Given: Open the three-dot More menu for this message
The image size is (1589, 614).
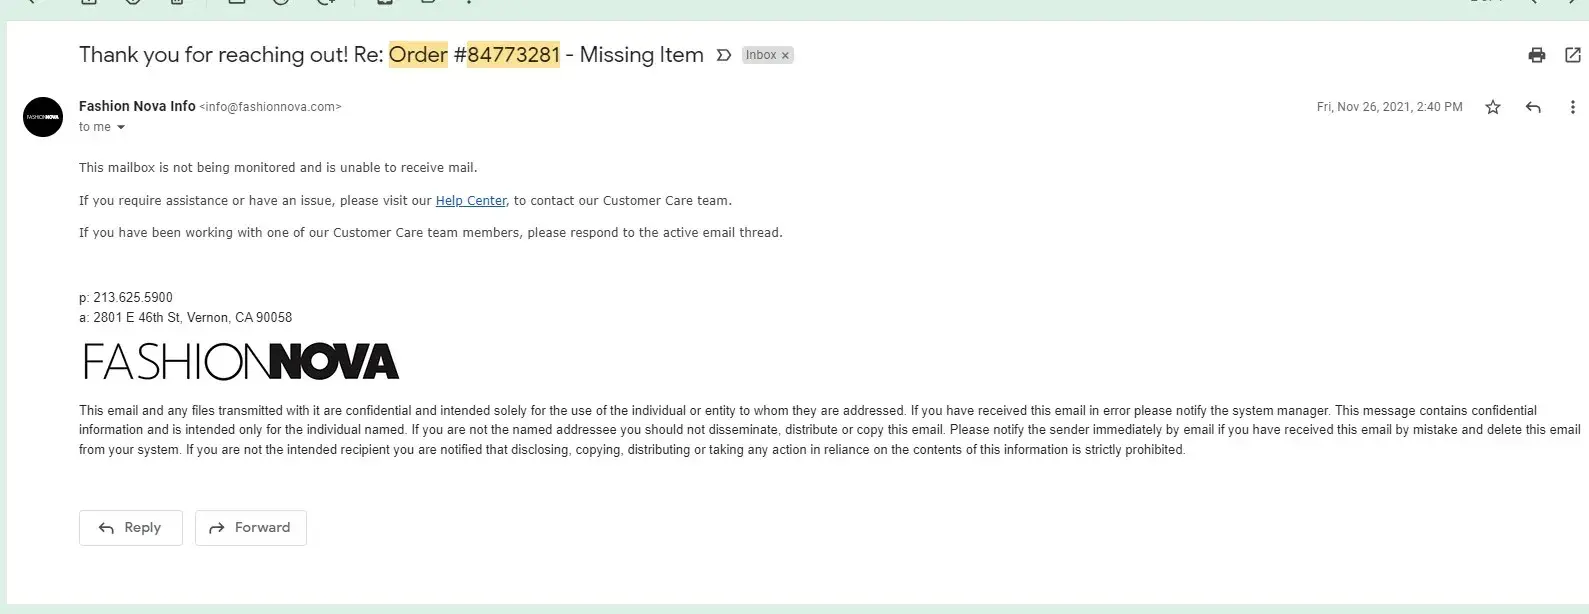Looking at the screenshot, I should coord(1572,107).
